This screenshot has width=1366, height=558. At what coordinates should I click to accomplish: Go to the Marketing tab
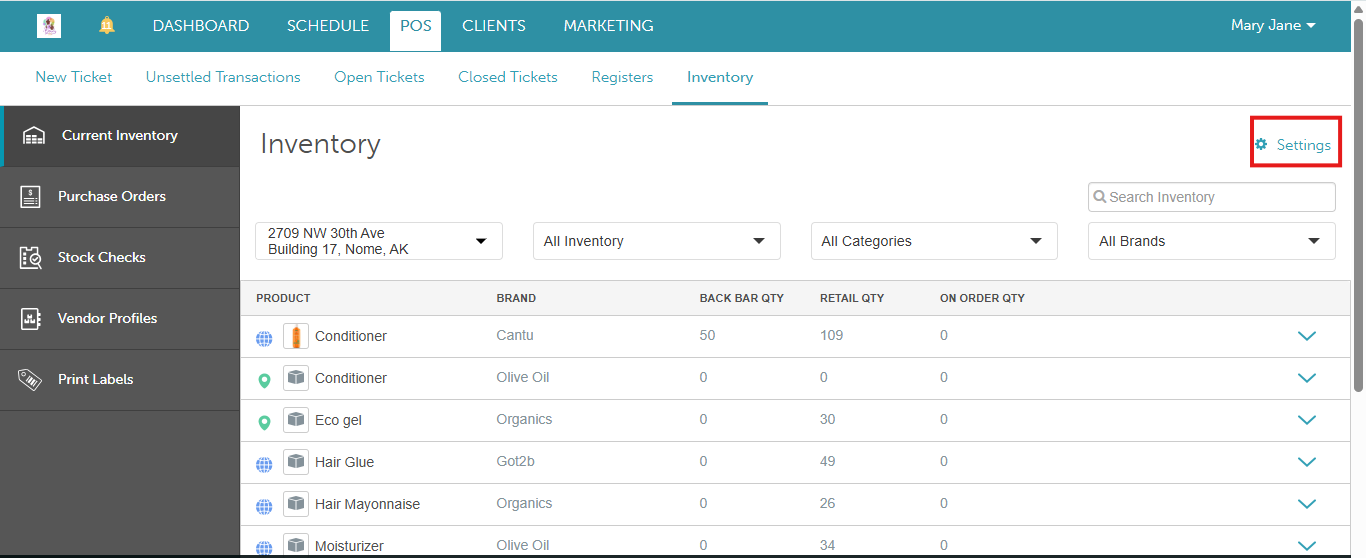pos(608,26)
